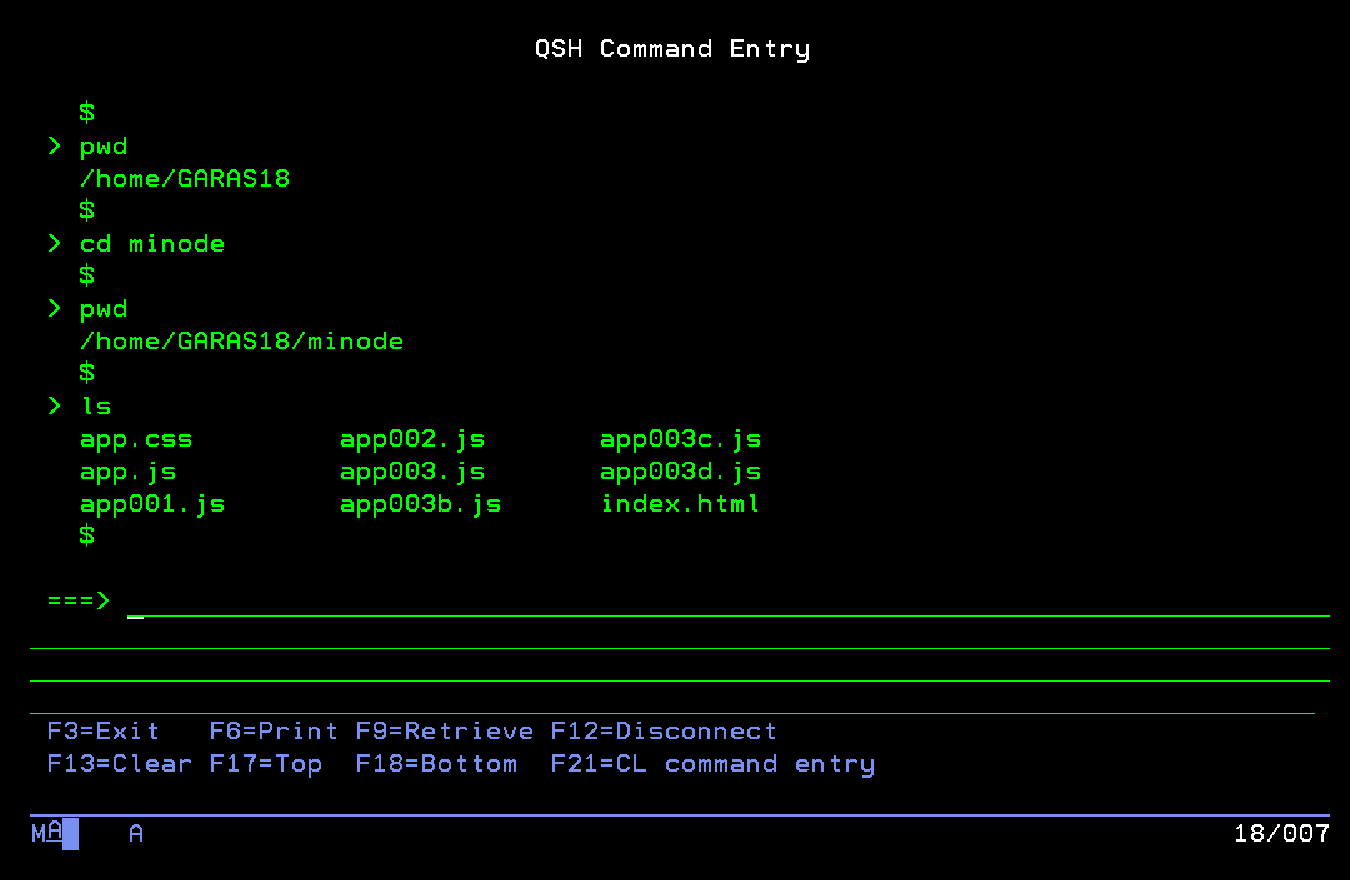The height and width of the screenshot is (880, 1350).
Task: Click the MA status indicator in status bar
Action: [x=45, y=834]
